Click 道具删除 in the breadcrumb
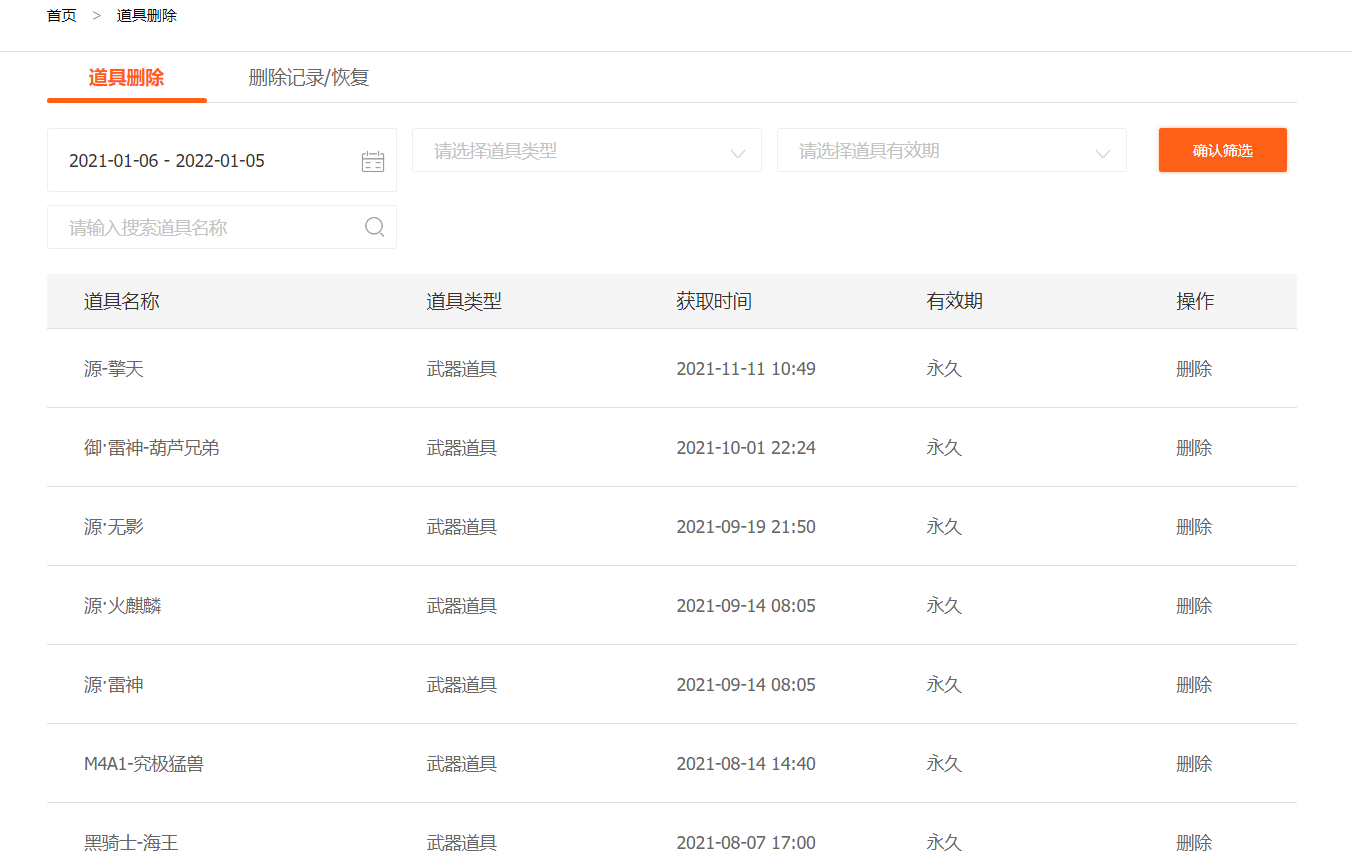This screenshot has width=1352, height=854. point(147,16)
